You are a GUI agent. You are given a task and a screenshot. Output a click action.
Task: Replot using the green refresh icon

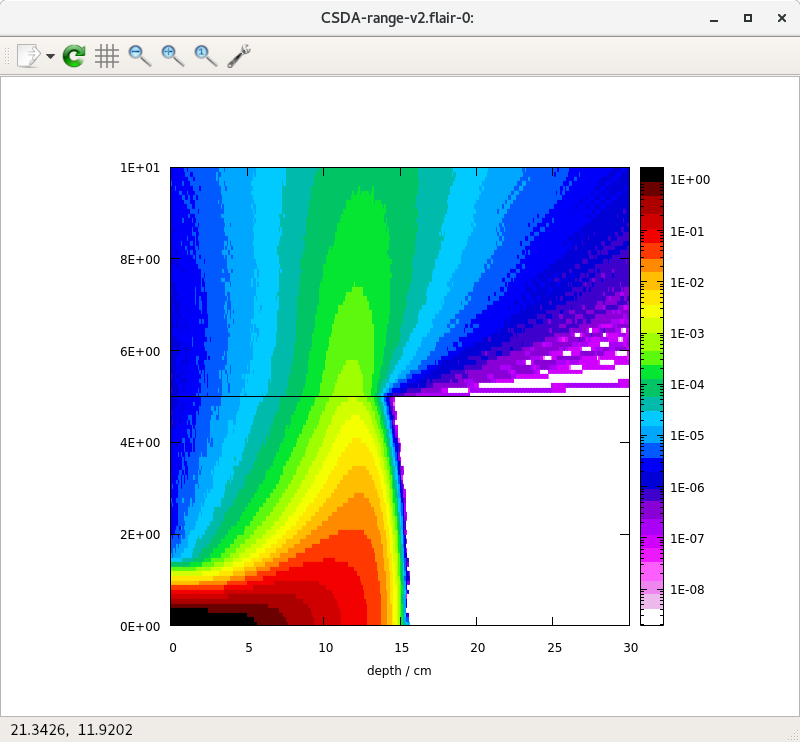74,56
